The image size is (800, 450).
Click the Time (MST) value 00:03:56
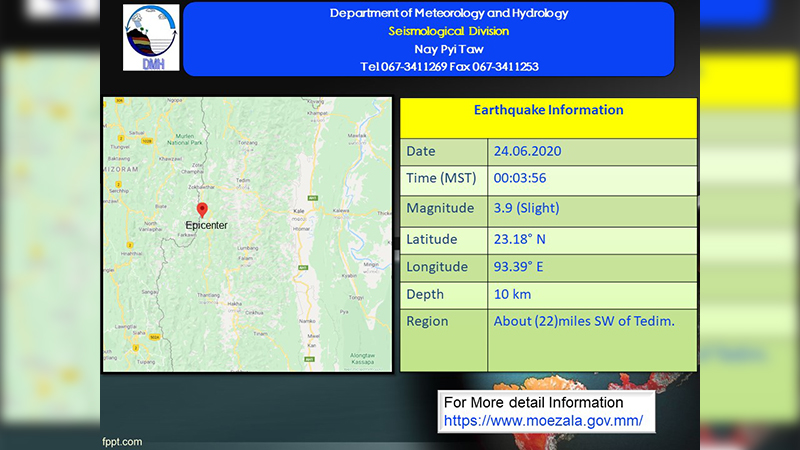pyautogui.click(x=519, y=178)
